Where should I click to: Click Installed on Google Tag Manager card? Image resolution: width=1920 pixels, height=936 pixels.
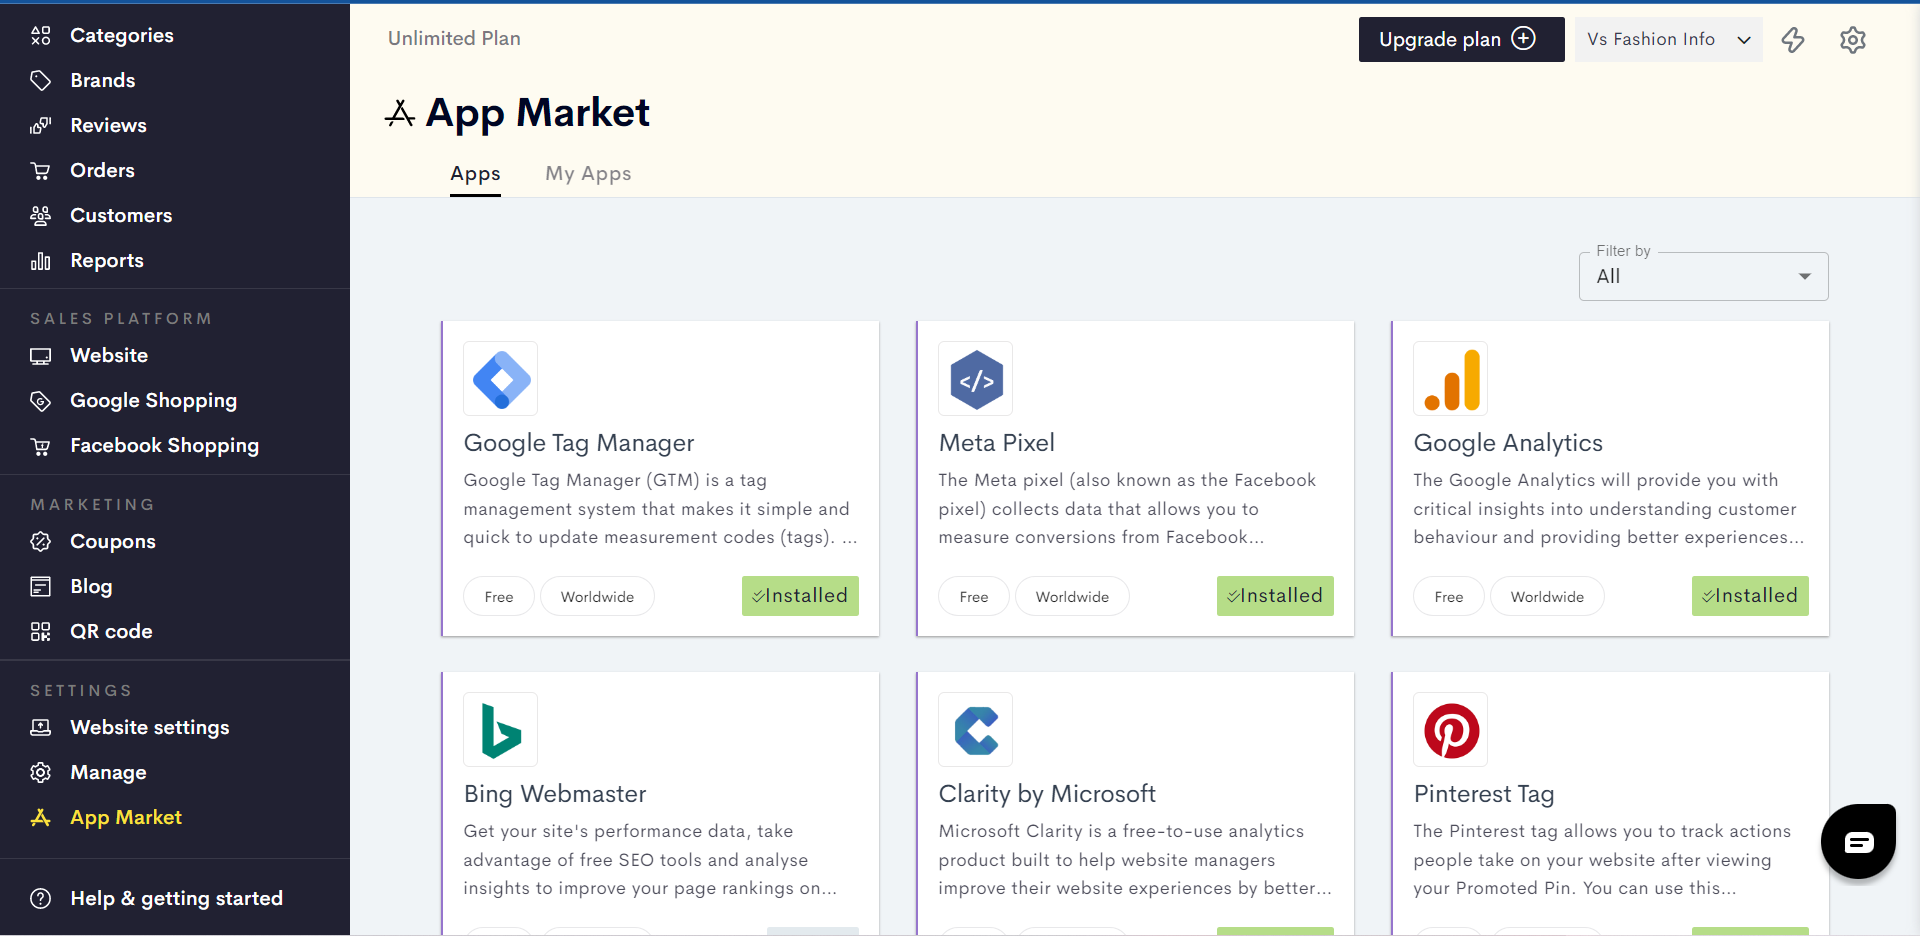800,596
